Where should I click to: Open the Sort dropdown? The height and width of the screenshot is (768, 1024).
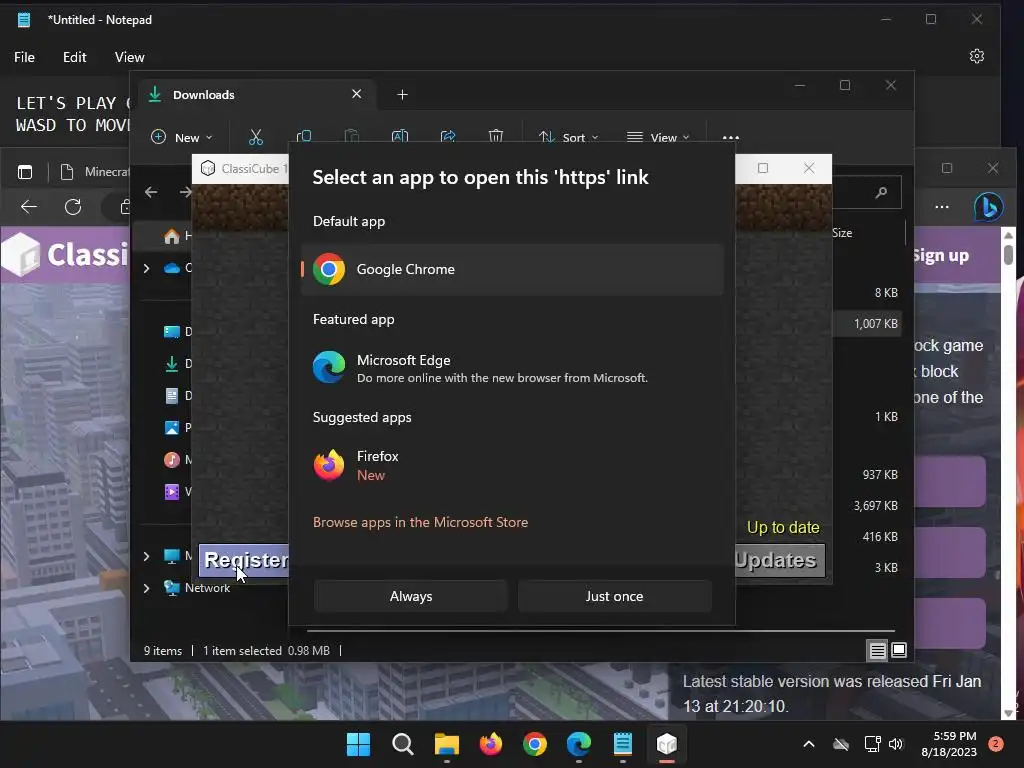(x=568, y=137)
